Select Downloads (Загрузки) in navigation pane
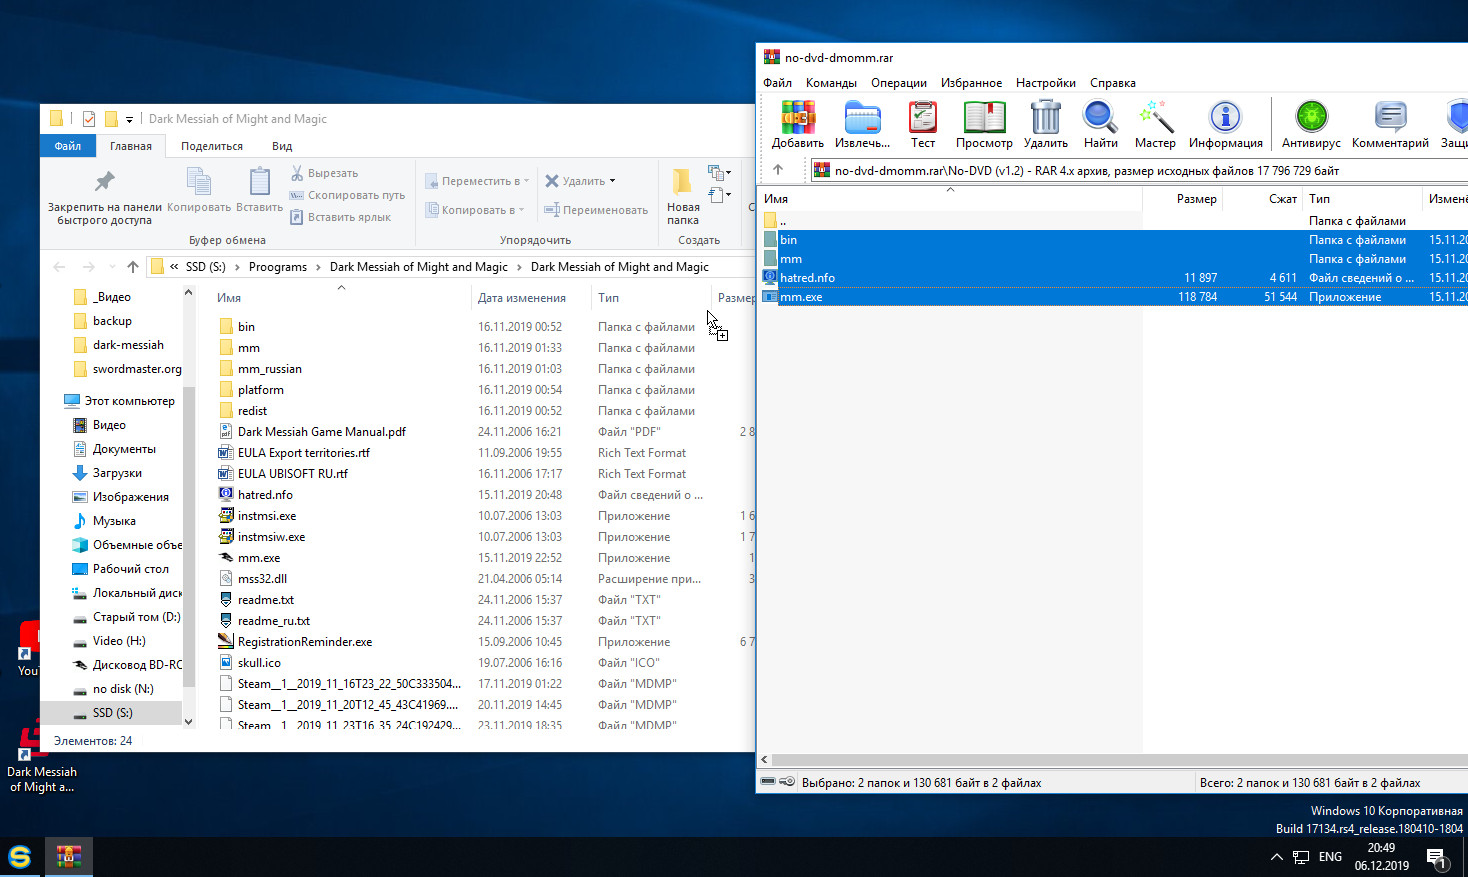1468x877 pixels. point(117,473)
